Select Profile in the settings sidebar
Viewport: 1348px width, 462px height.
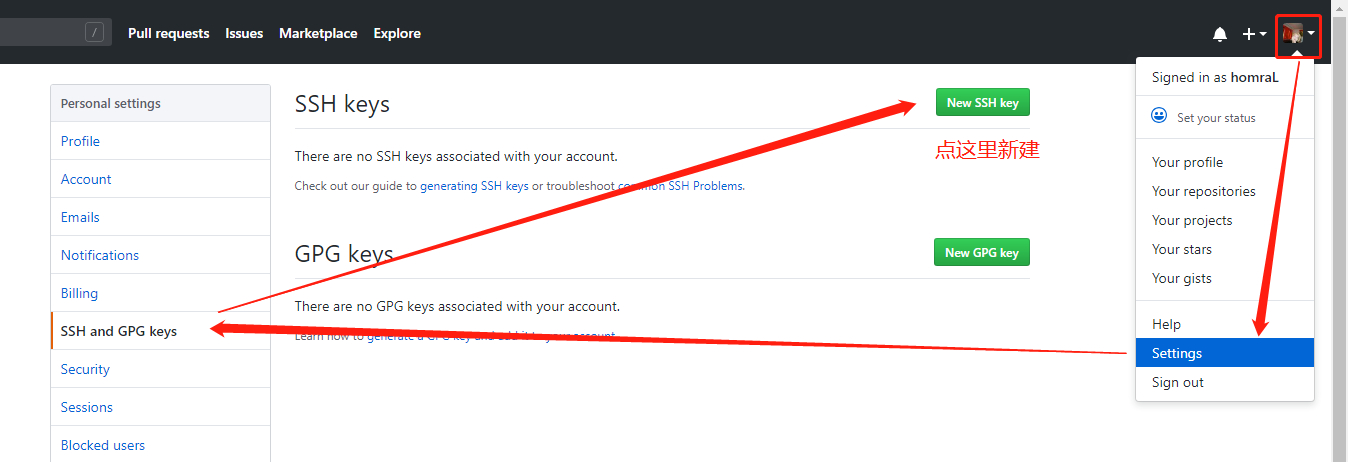[80, 141]
